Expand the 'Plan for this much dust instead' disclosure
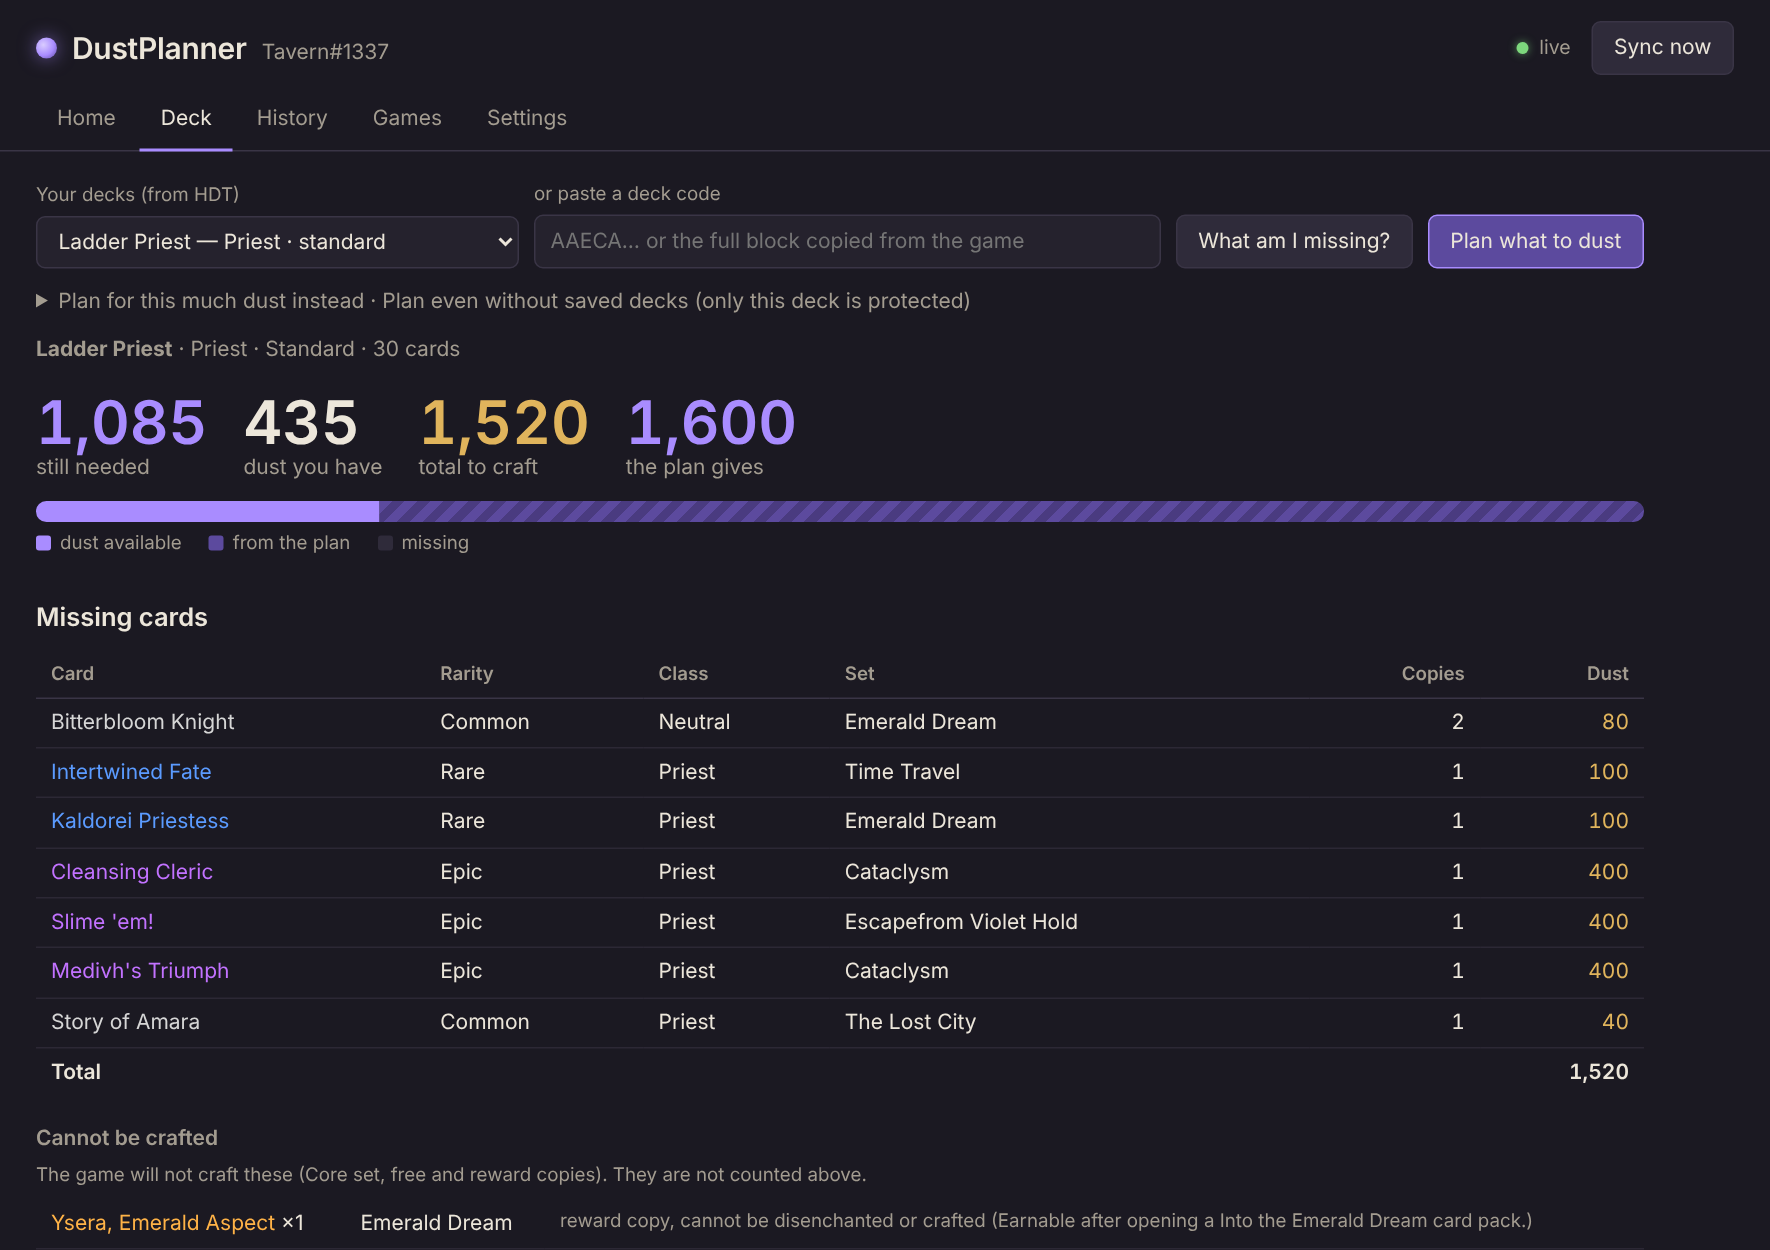 [x=503, y=301]
